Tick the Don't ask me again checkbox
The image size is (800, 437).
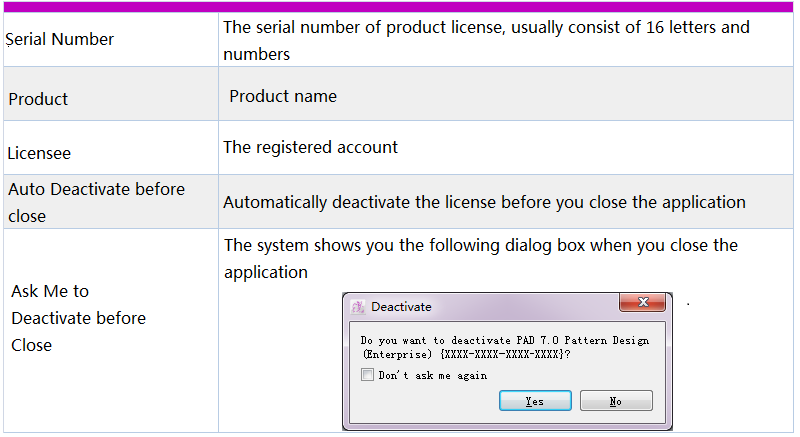367,375
